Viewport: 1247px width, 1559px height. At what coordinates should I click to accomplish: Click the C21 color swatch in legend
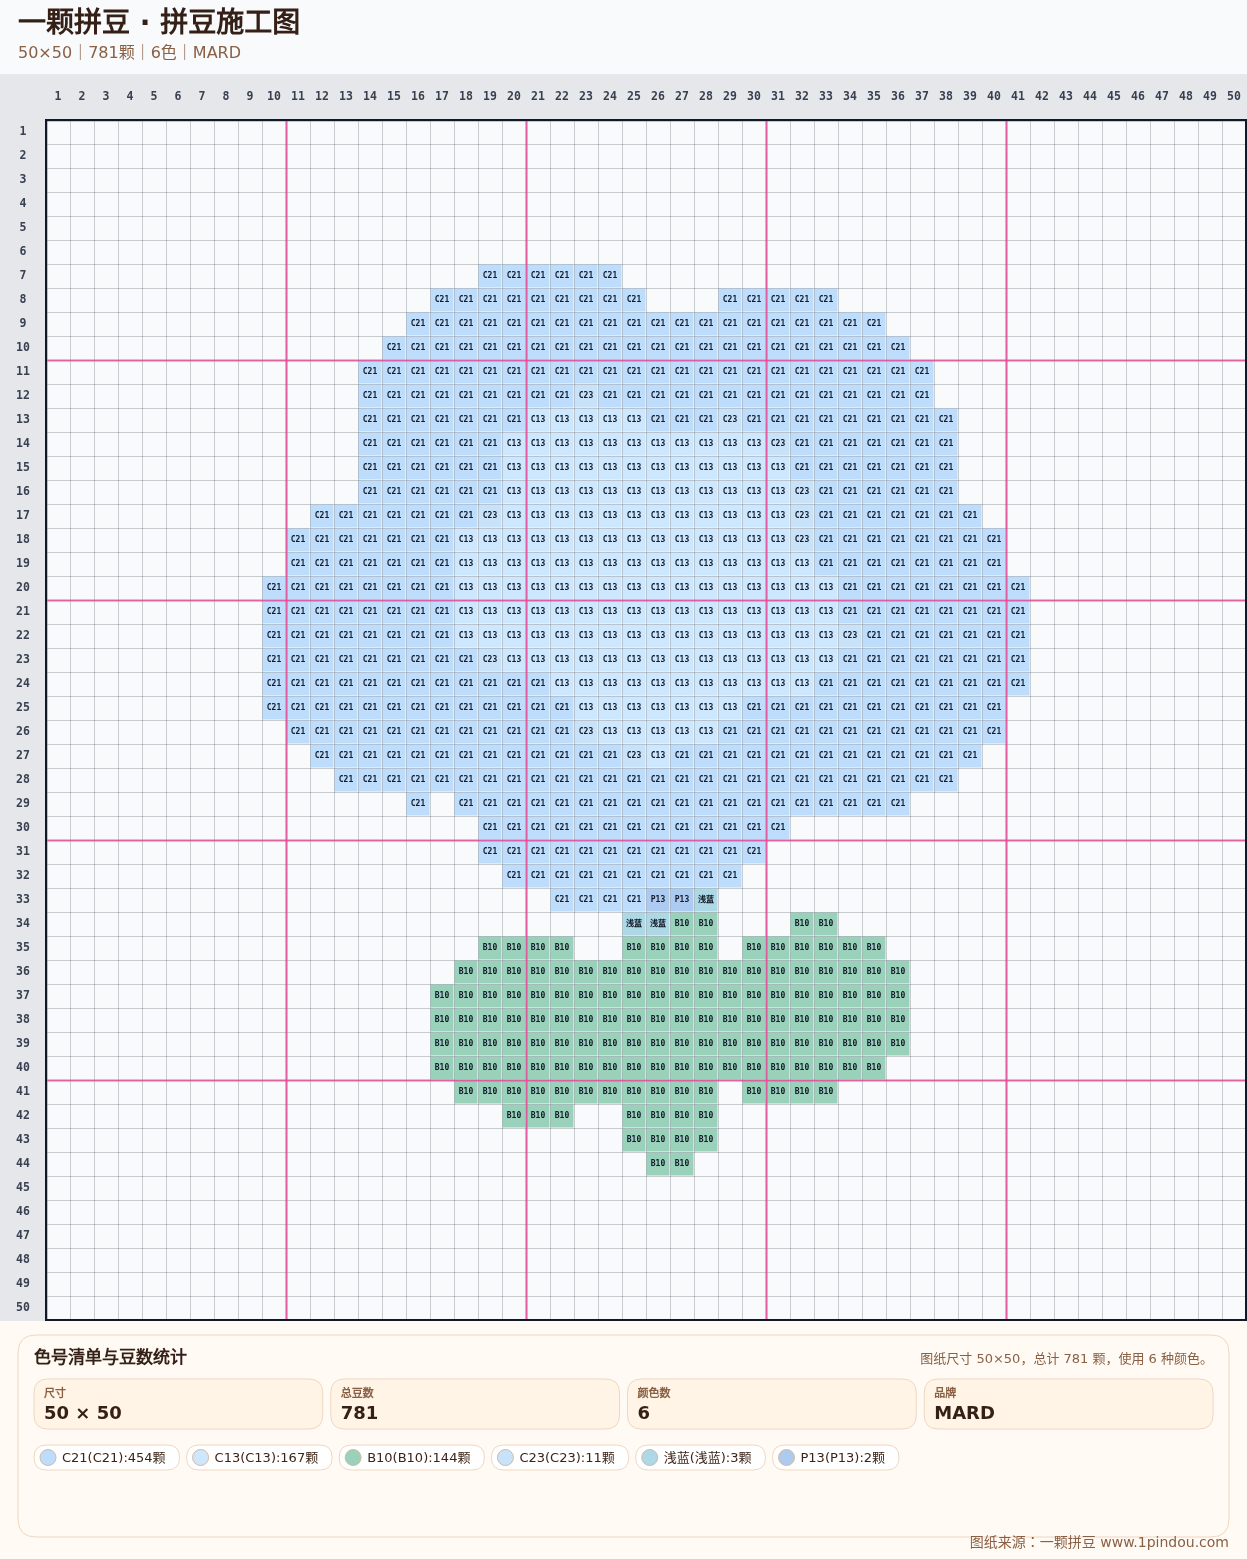click(x=48, y=1458)
